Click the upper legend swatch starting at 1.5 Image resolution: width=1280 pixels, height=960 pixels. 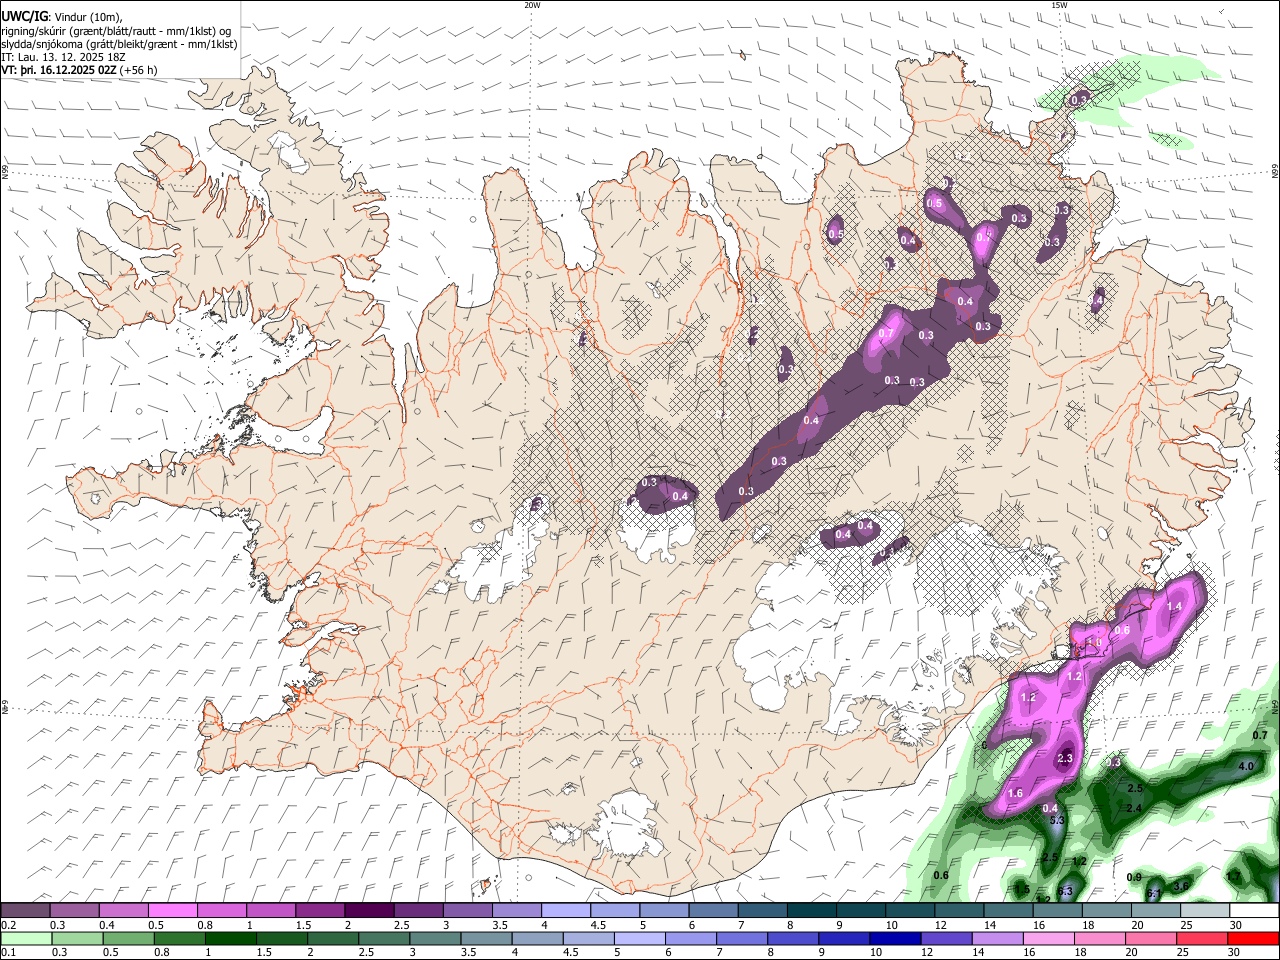319,911
